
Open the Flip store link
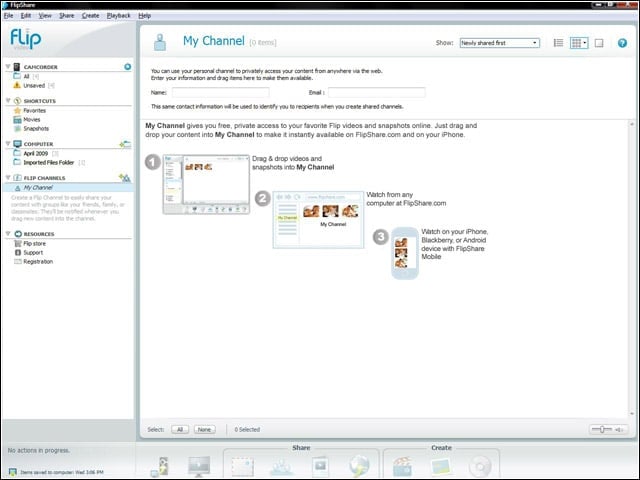[x=30, y=243]
